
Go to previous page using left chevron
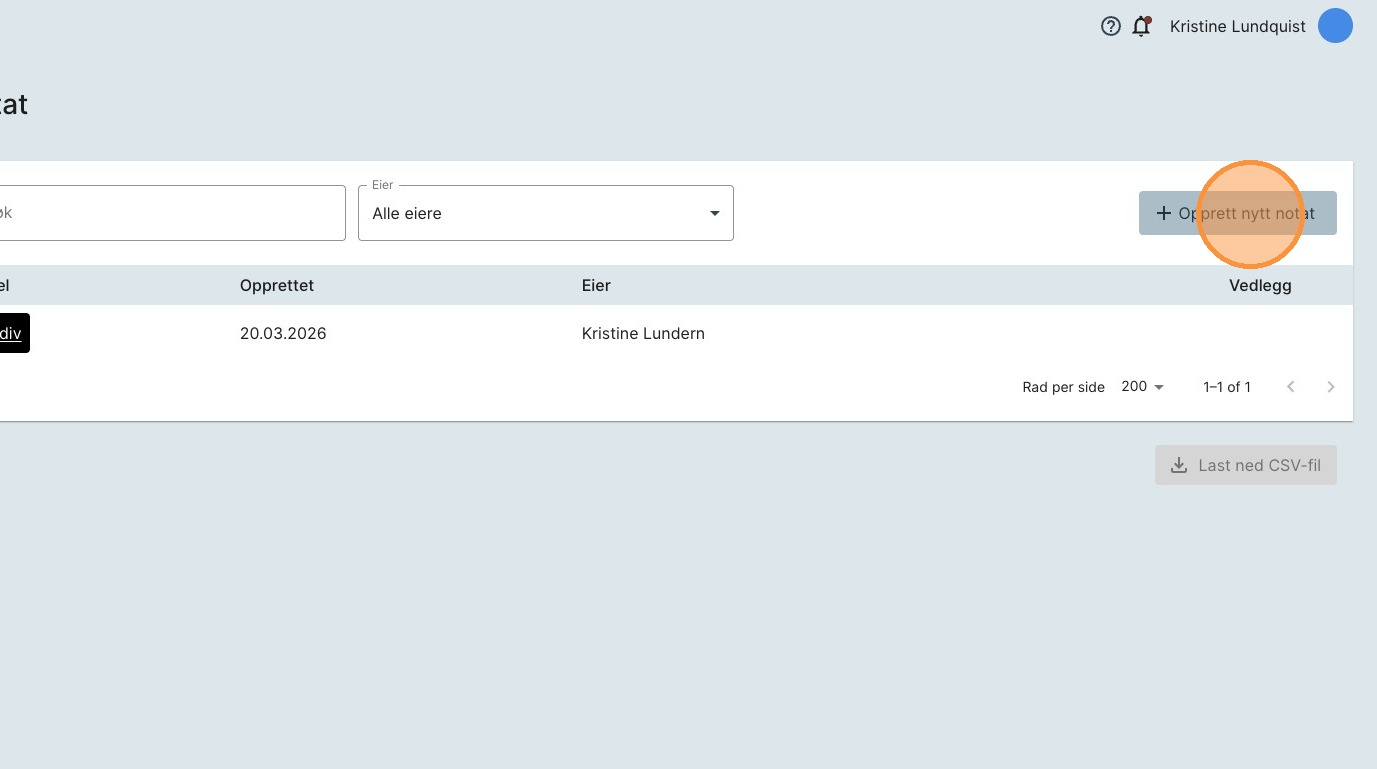1290,387
